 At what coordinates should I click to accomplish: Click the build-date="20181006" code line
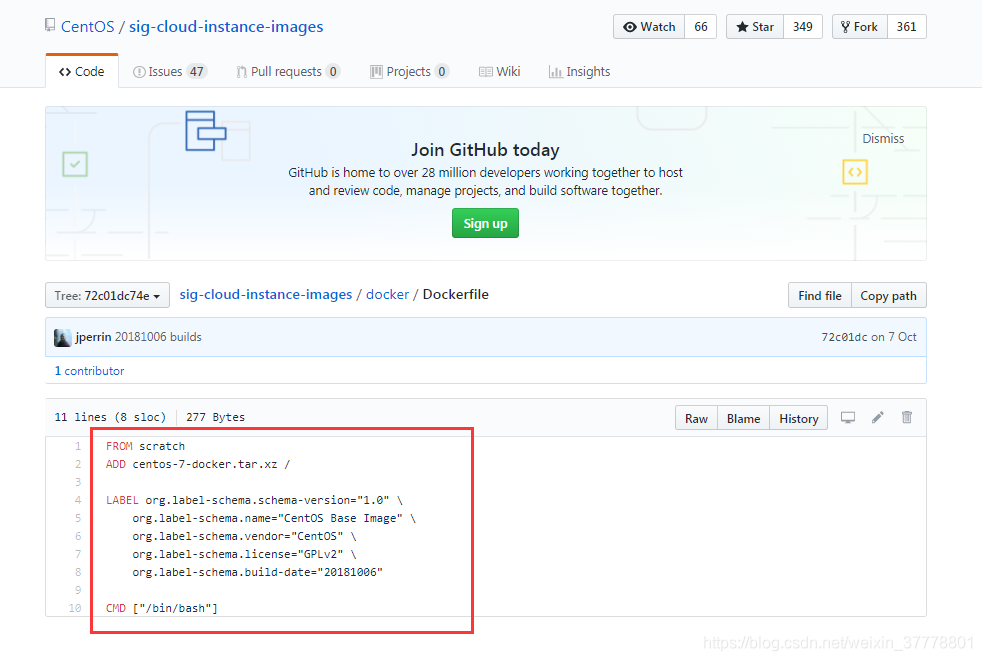click(x=257, y=572)
